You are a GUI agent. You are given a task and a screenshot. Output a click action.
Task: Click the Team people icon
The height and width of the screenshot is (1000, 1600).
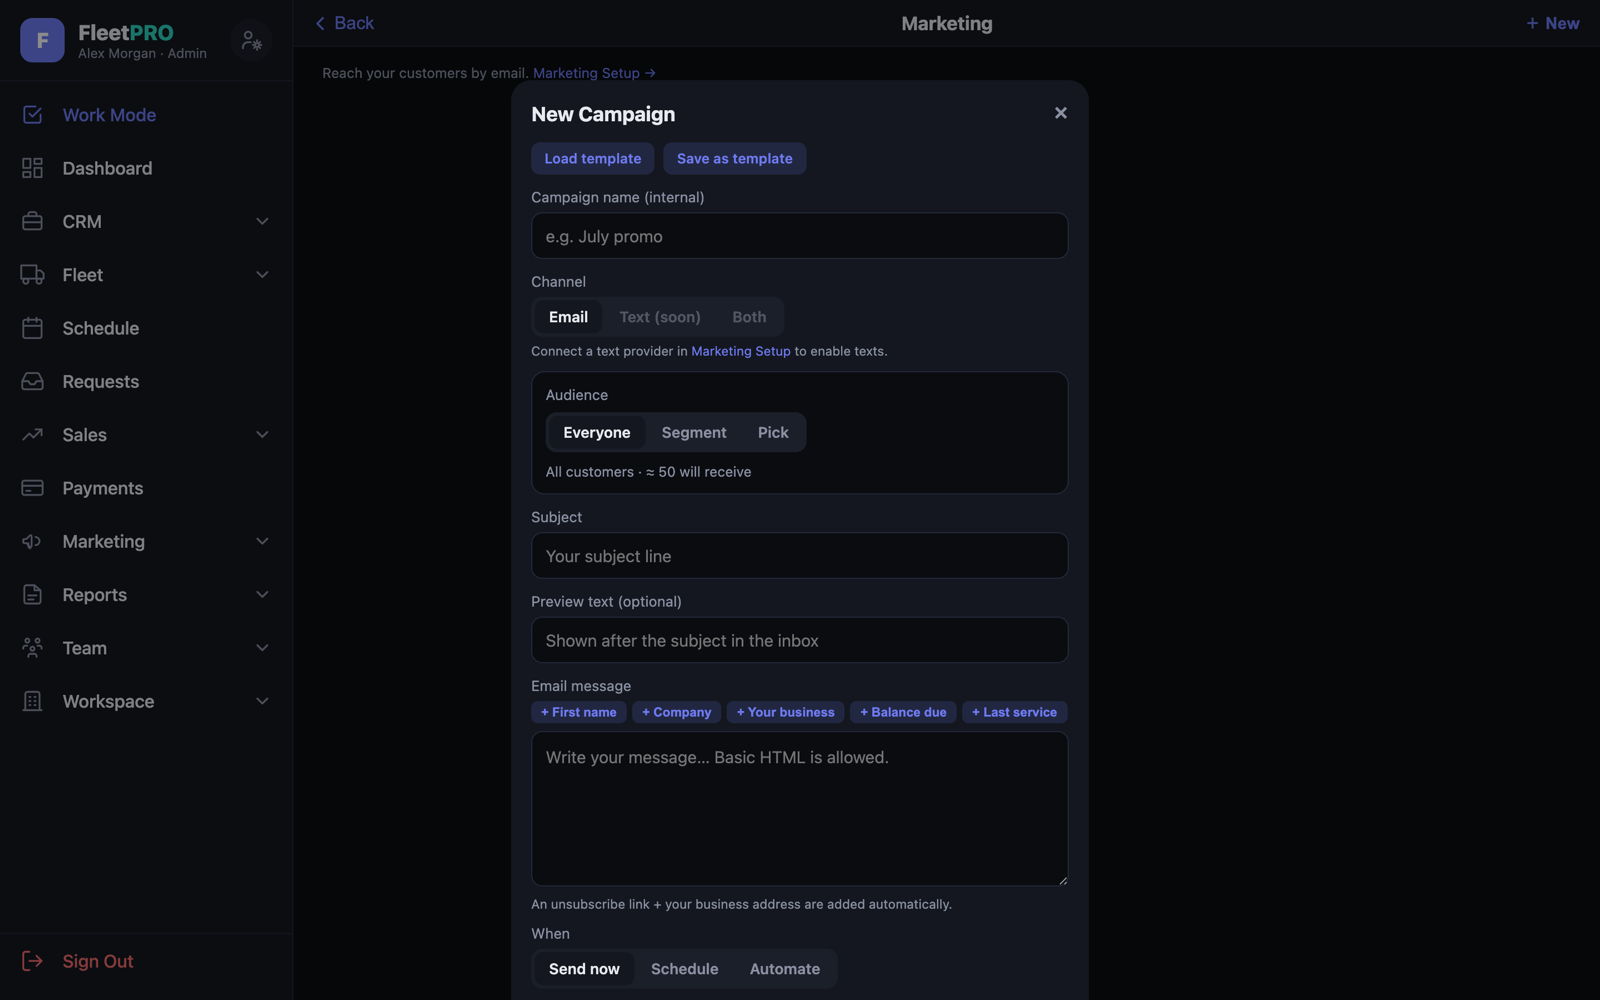click(x=32, y=648)
